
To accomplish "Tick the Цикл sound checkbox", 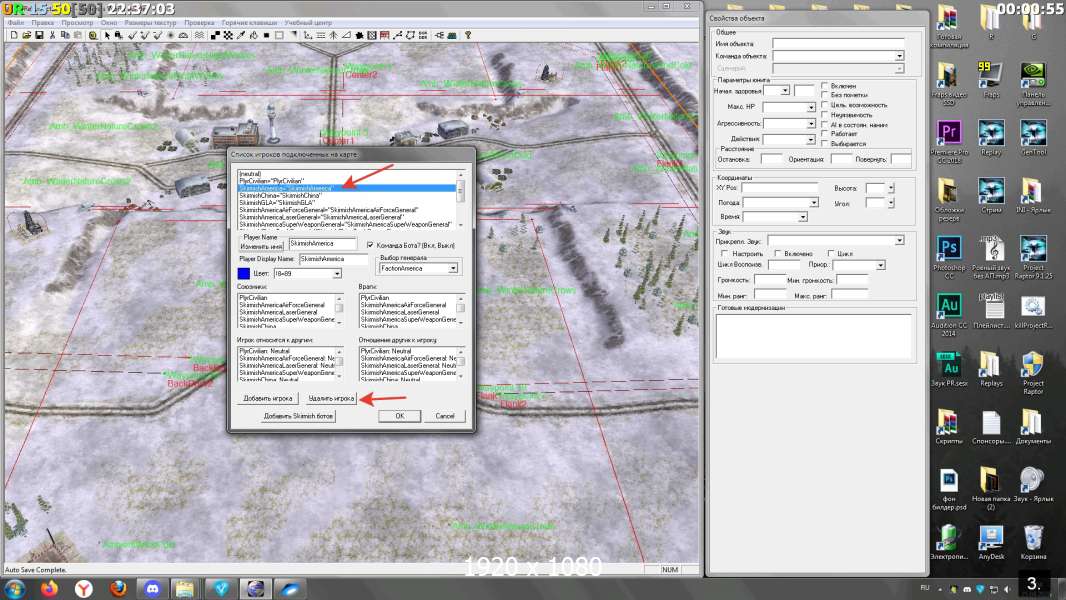I will 831,253.
